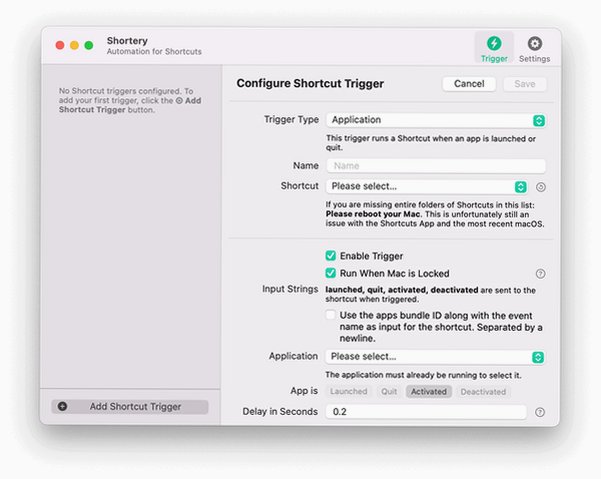Image resolution: width=601 pixels, height=479 pixels.
Task: Open the Application Please select dropdown
Action: (x=435, y=357)
